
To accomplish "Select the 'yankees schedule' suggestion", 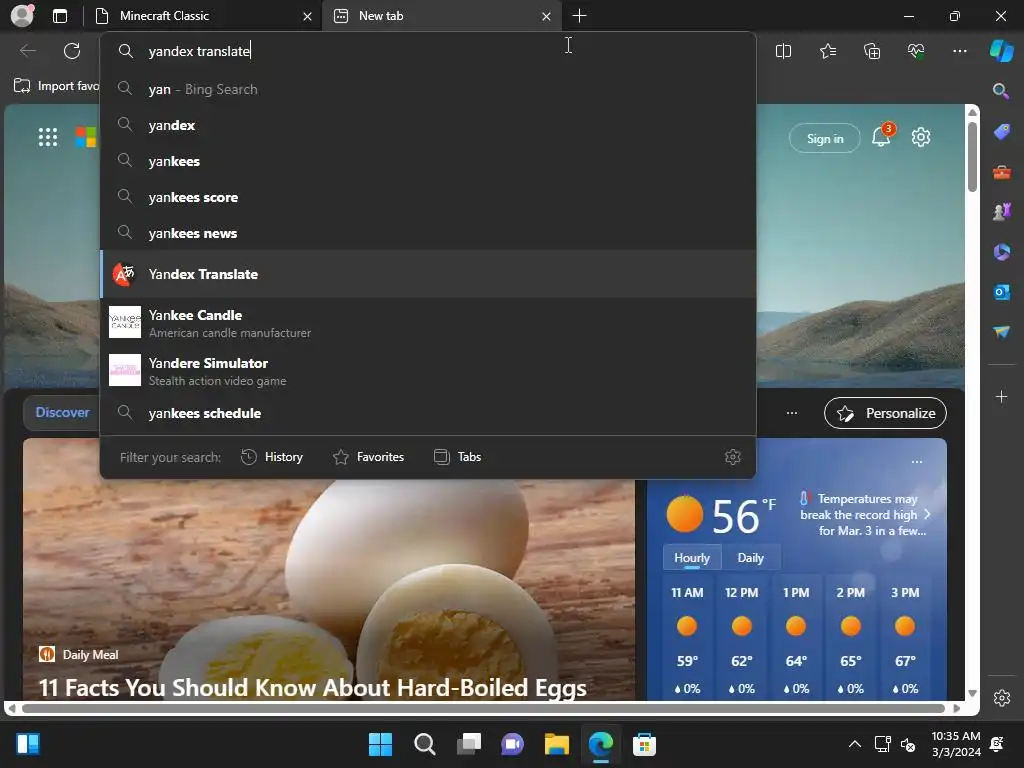I will click(x=428, y=413).
